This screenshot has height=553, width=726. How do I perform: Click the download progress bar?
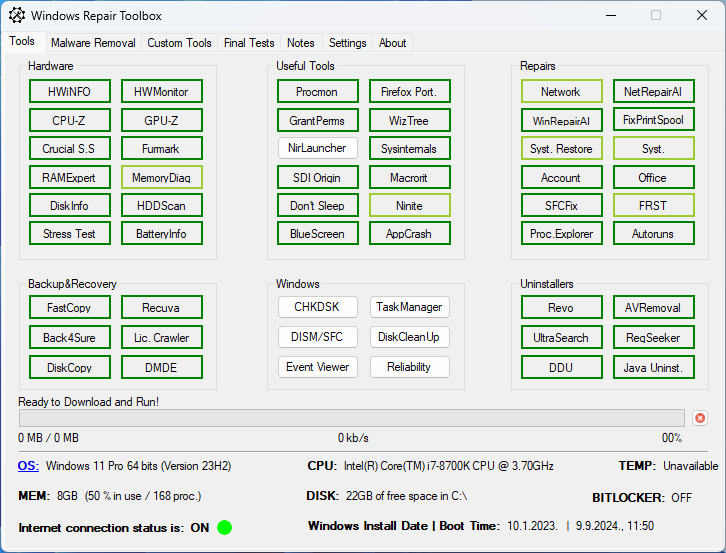351,418
